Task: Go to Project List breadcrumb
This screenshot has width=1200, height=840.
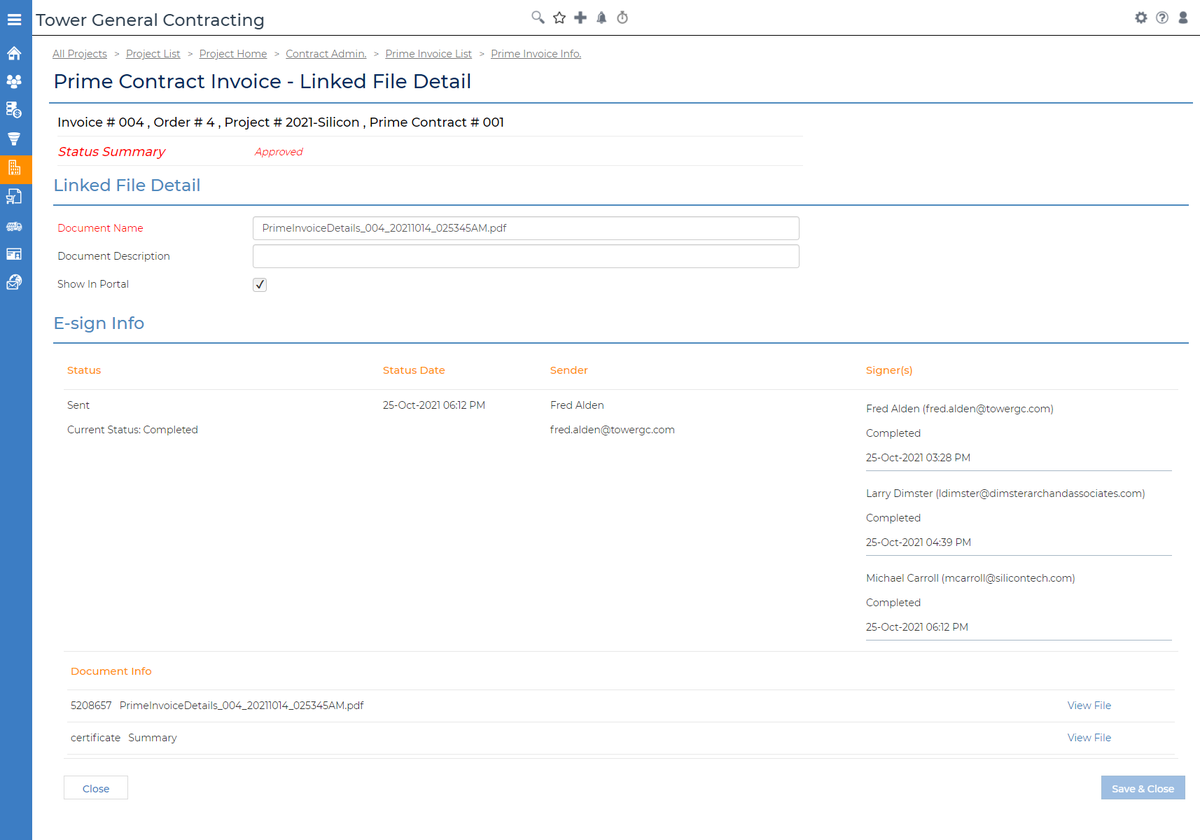Action: [x=153, y=54]
